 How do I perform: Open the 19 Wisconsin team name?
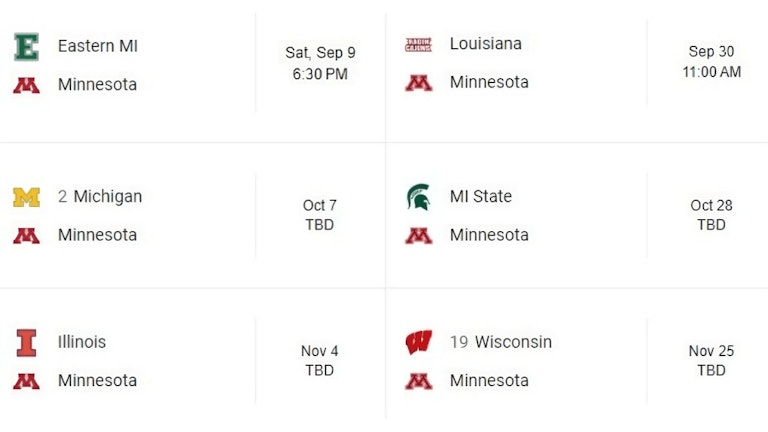pyautogui.click(x=501, y=342)
